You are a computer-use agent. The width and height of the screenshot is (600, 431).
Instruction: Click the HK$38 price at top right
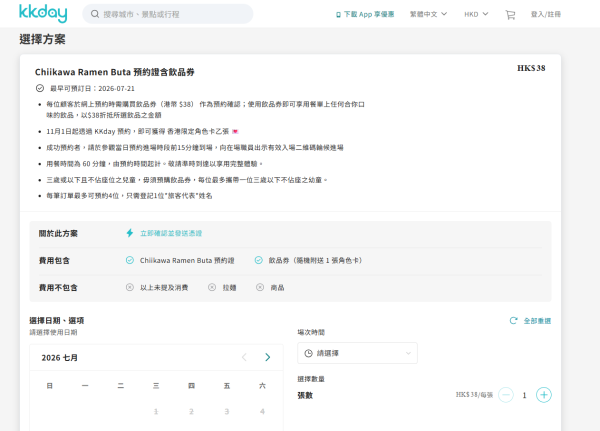(531, 68)
